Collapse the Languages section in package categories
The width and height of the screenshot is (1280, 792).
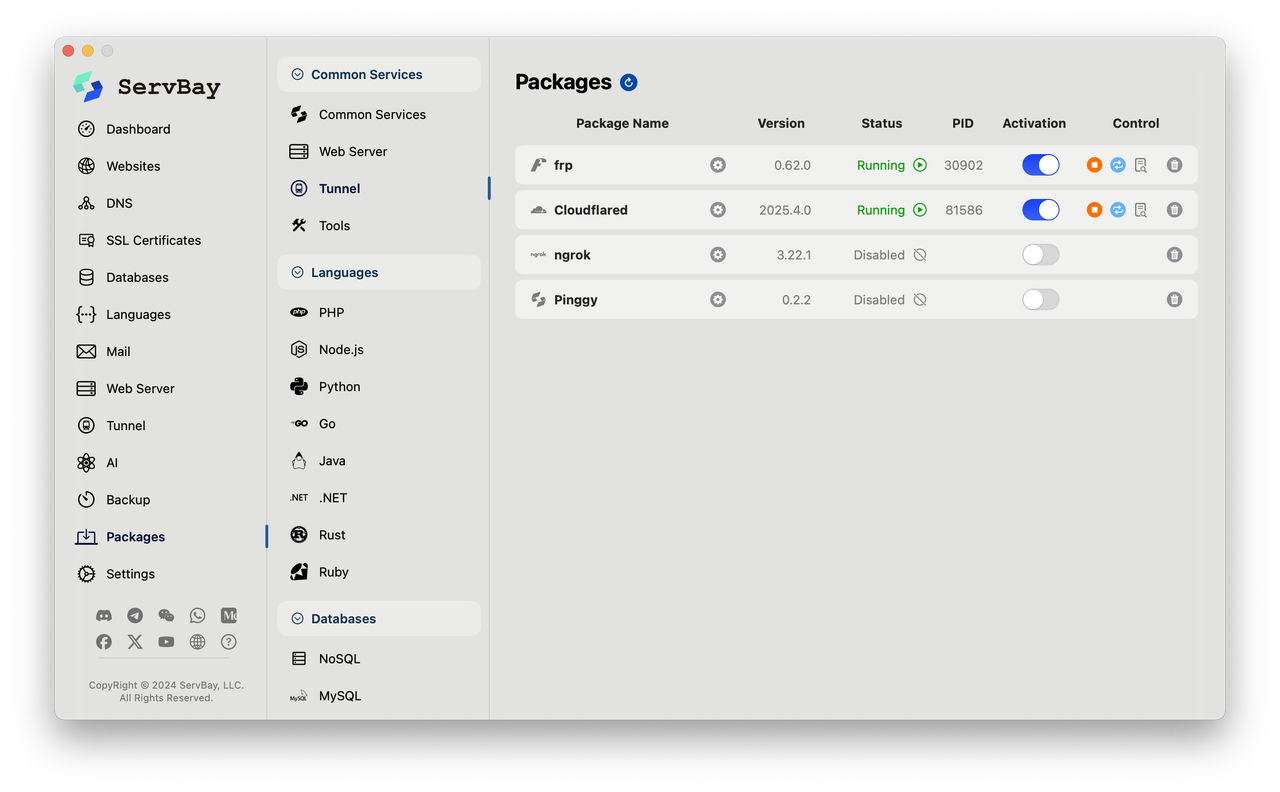tap(379, 272)
